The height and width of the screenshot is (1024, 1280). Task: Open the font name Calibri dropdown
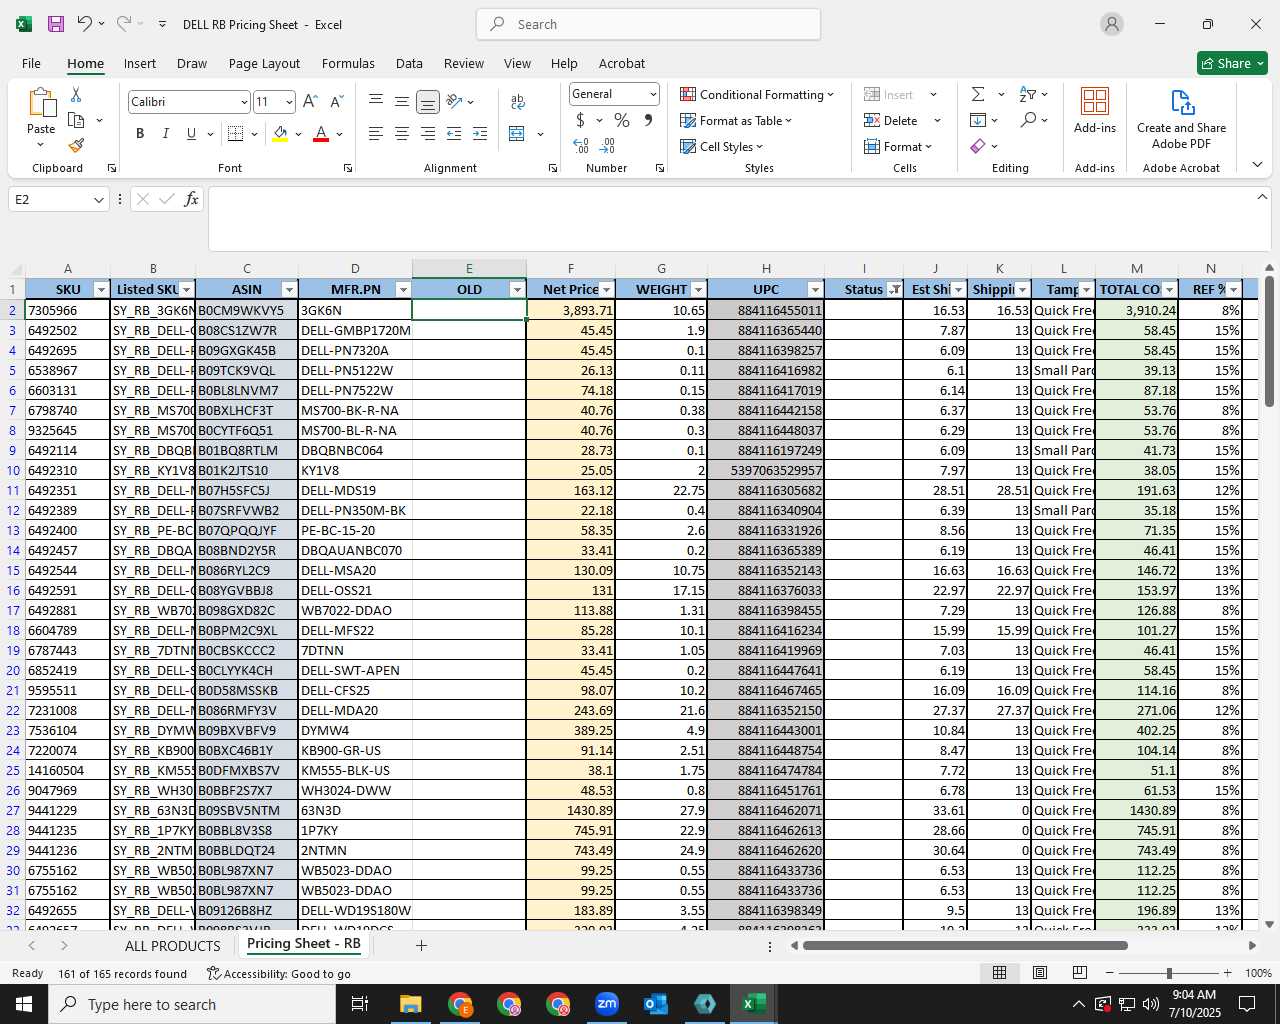coord(243,102)
